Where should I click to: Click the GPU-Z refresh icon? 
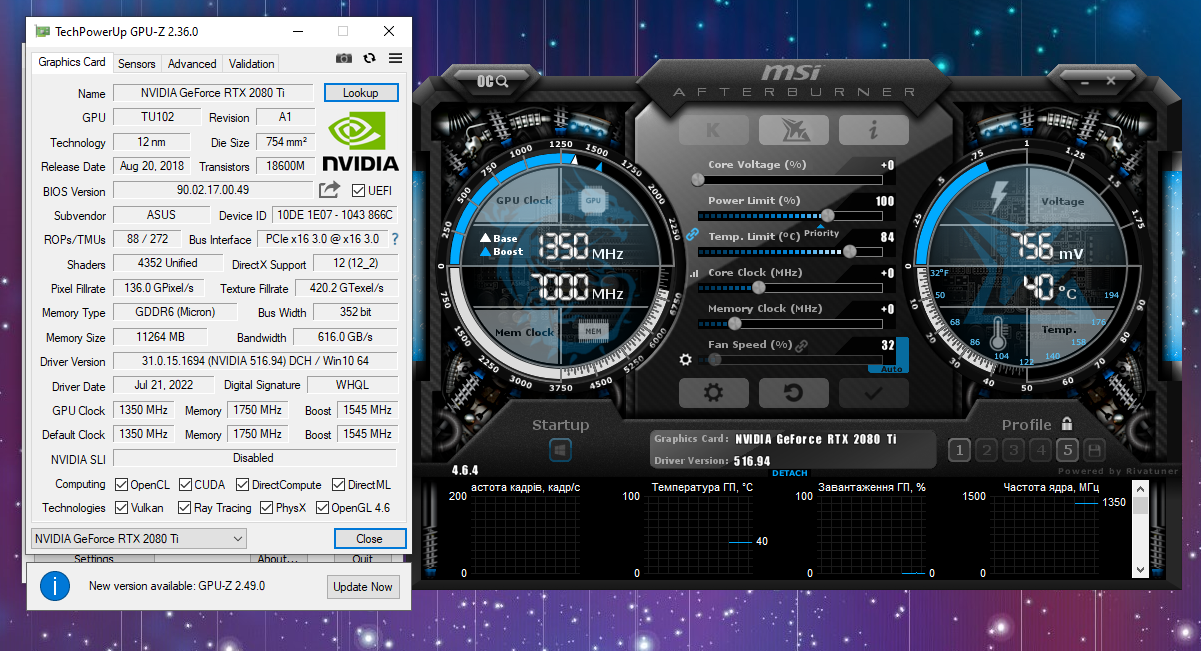370,59
